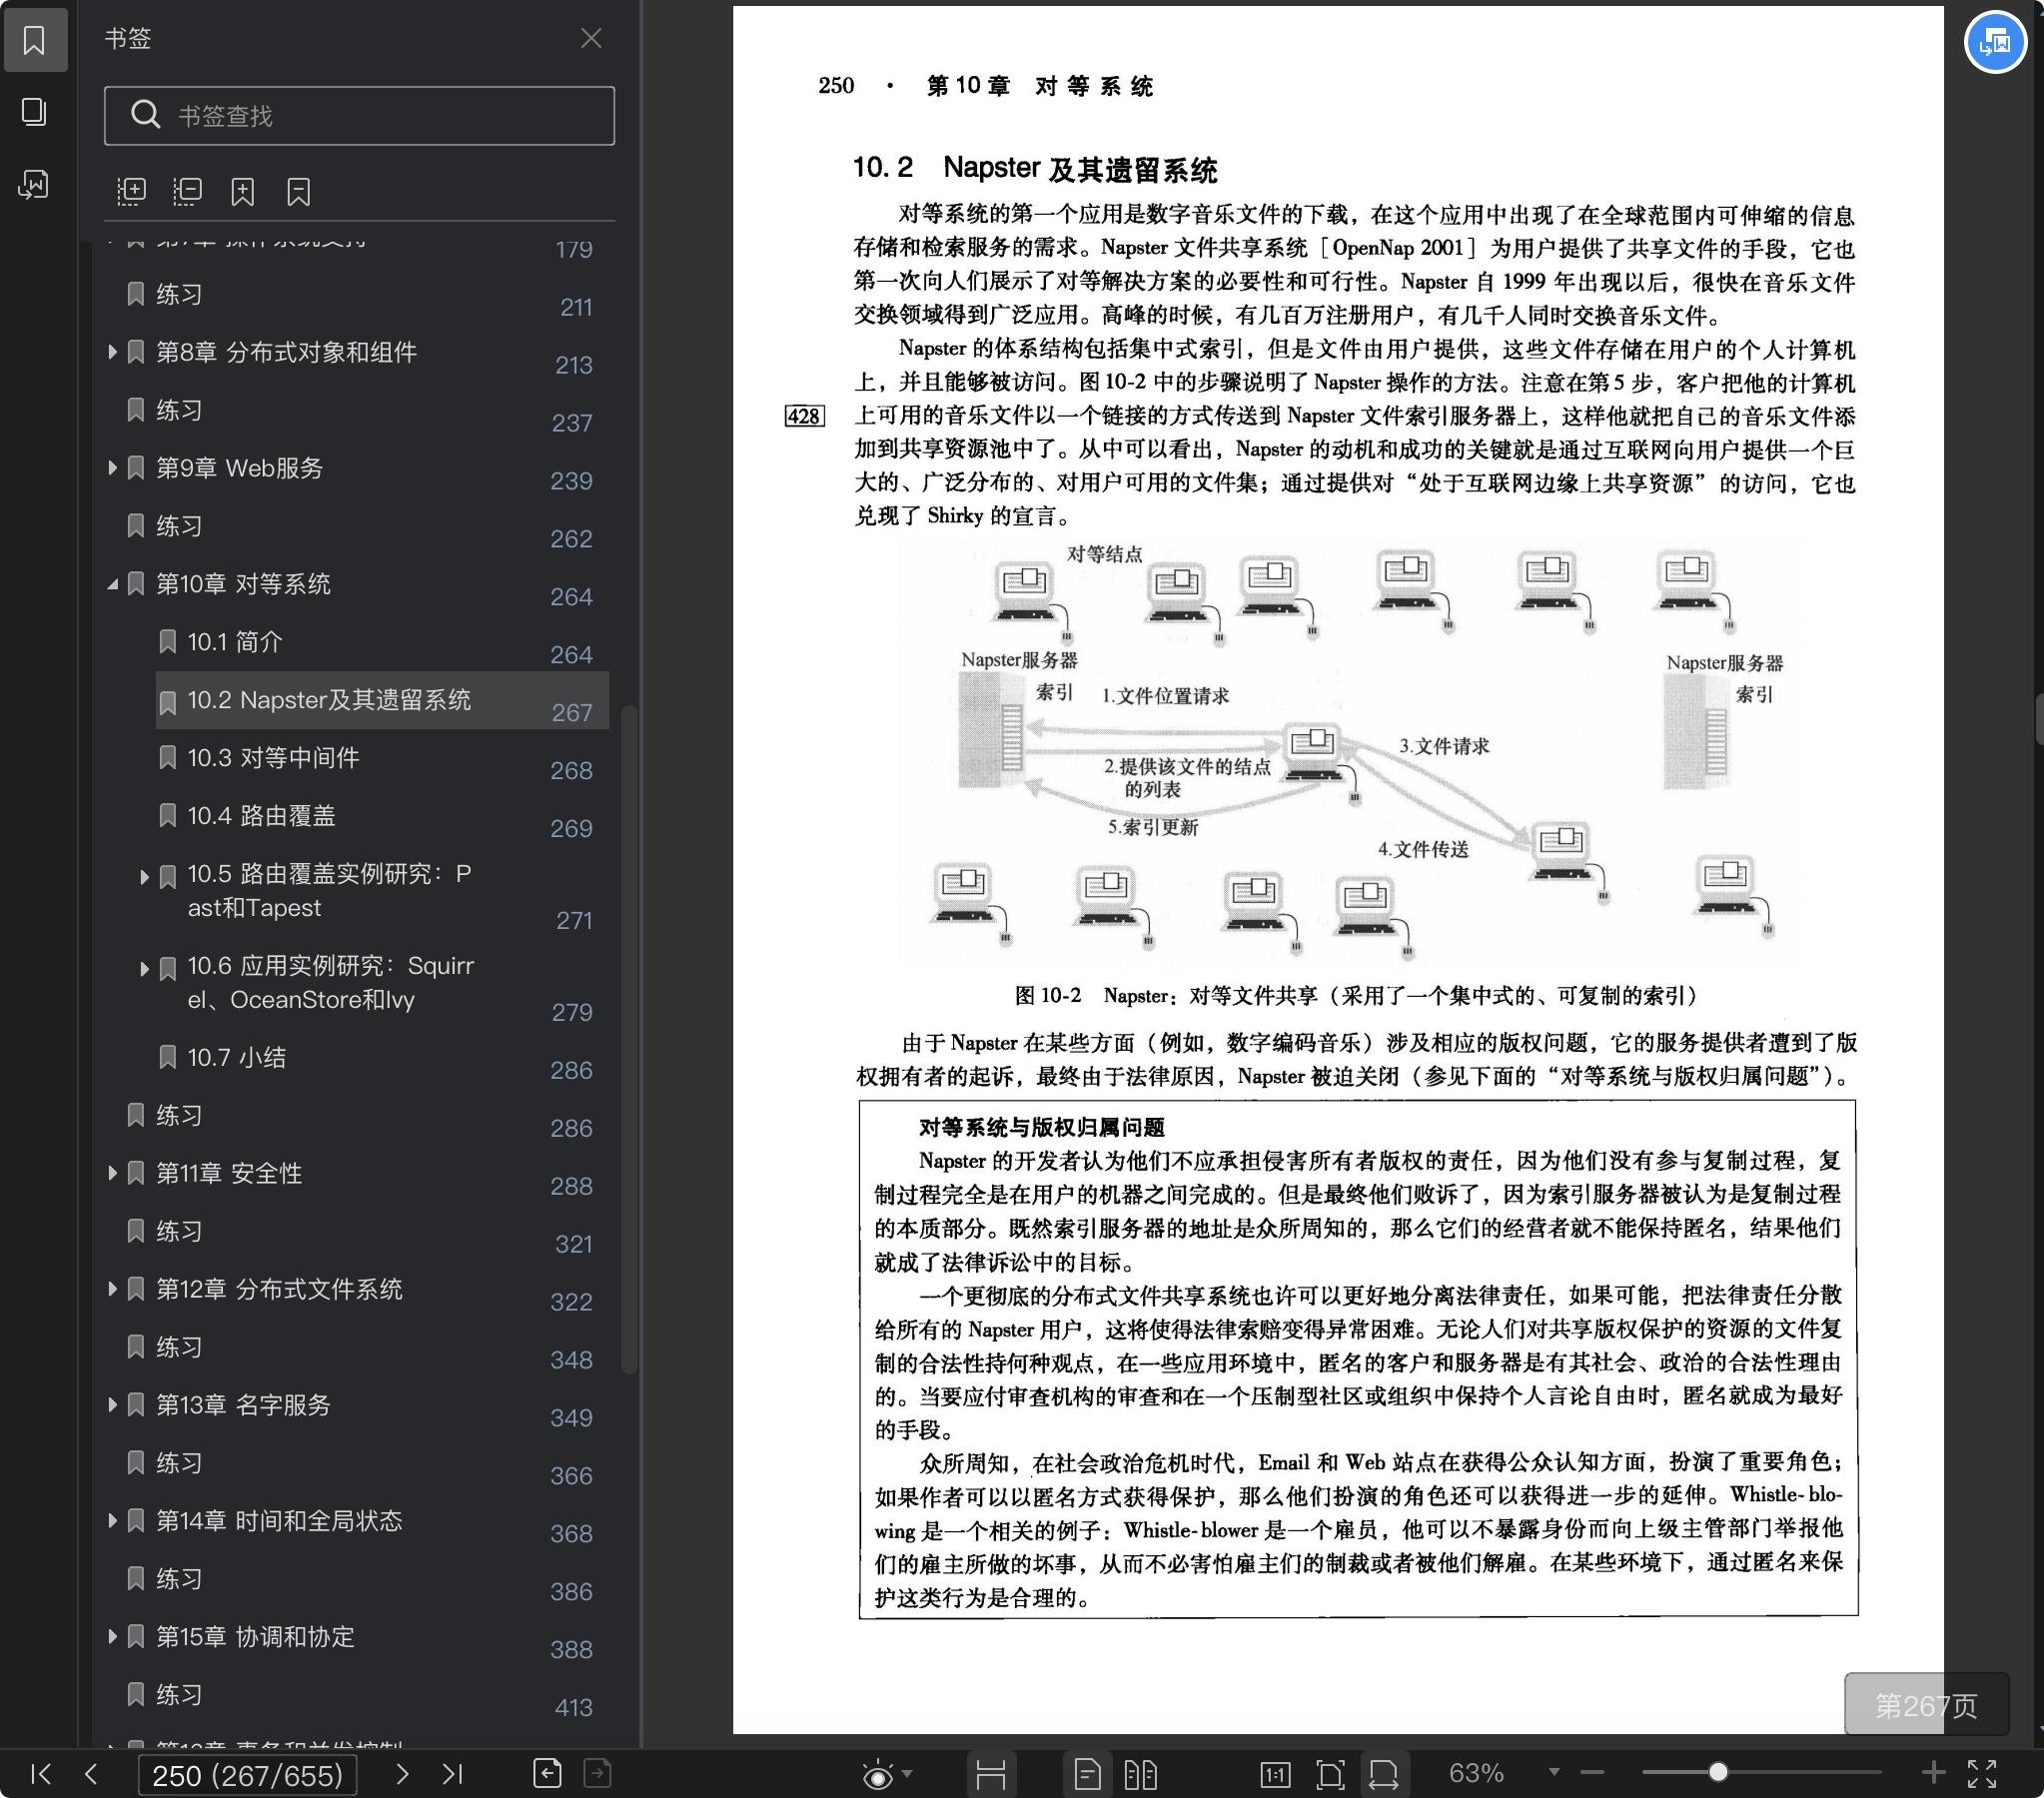Open 第8章 分布式对象和组件 bookmark text

[286, 352]
